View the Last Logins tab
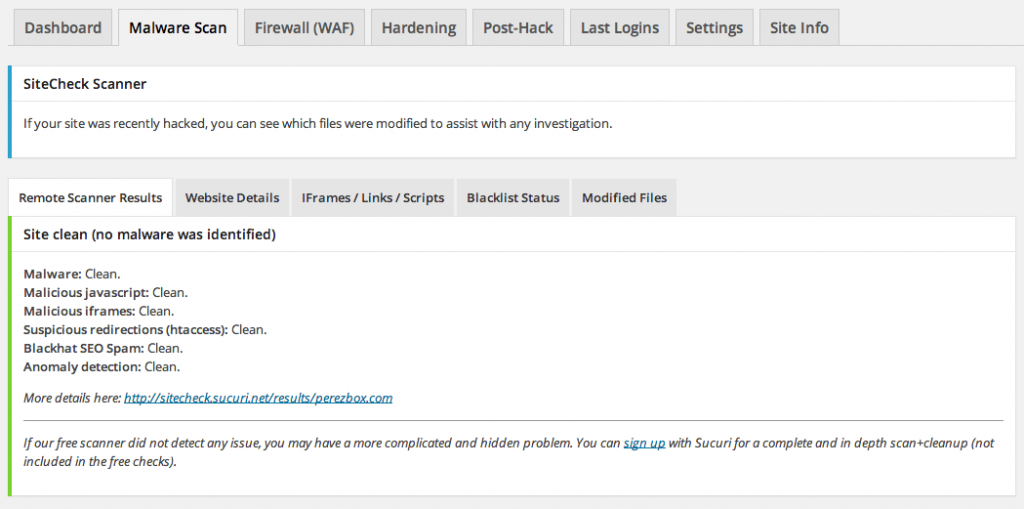1024x509 pixels. 620,28
